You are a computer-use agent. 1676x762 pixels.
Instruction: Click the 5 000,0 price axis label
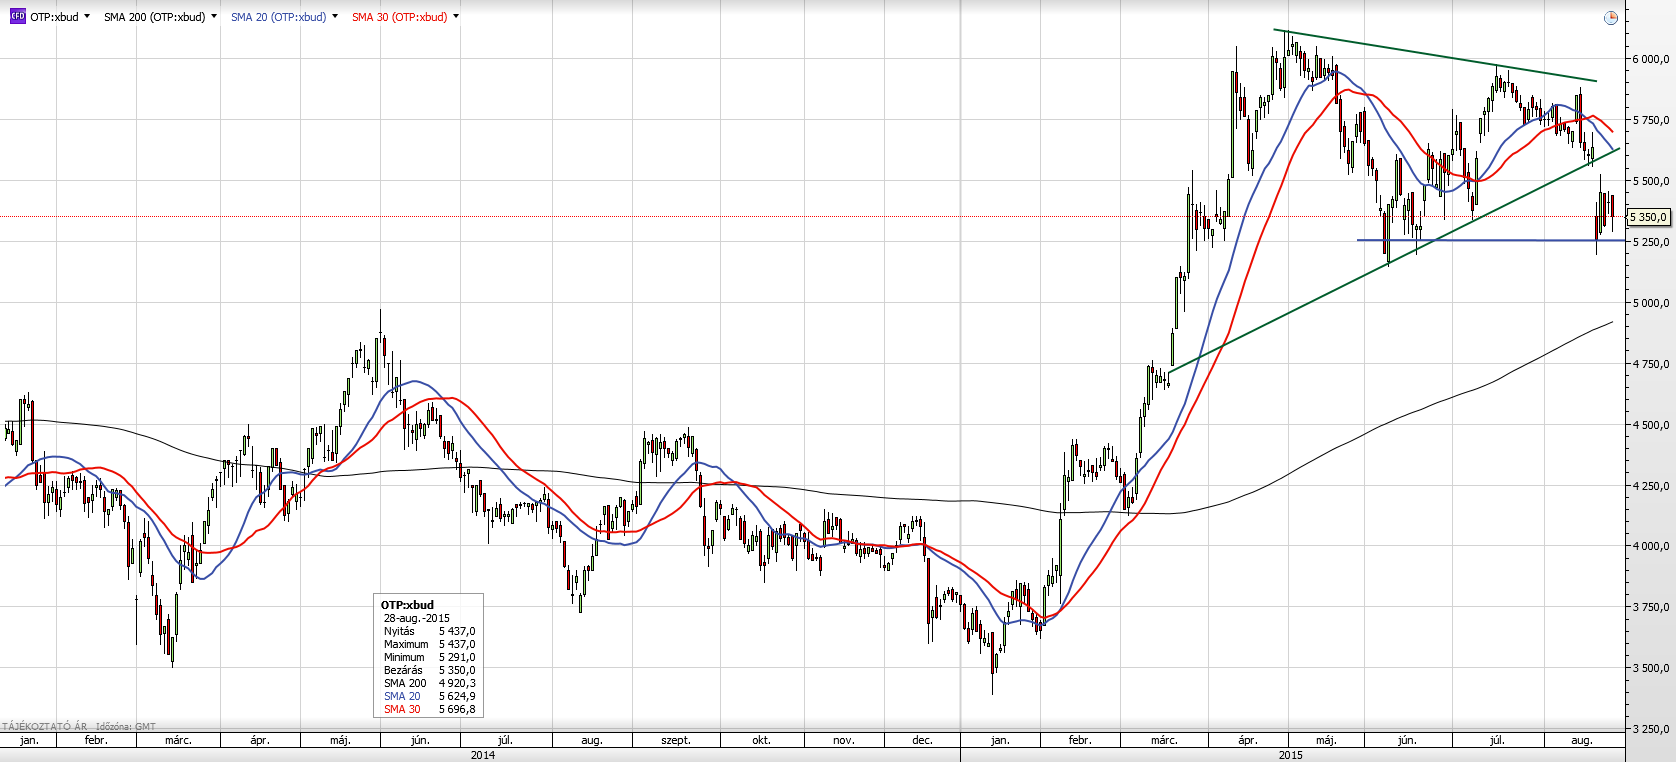click(x=1651, y=303)
